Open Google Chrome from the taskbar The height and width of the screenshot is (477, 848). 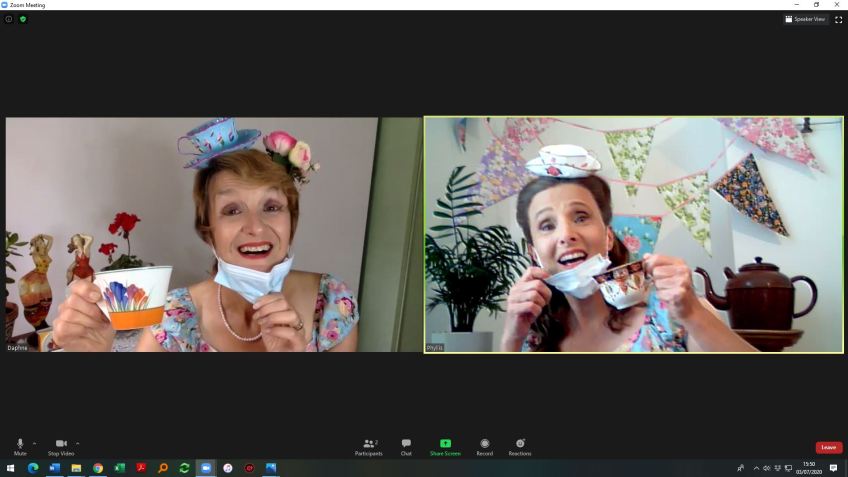tap(98, 468)
